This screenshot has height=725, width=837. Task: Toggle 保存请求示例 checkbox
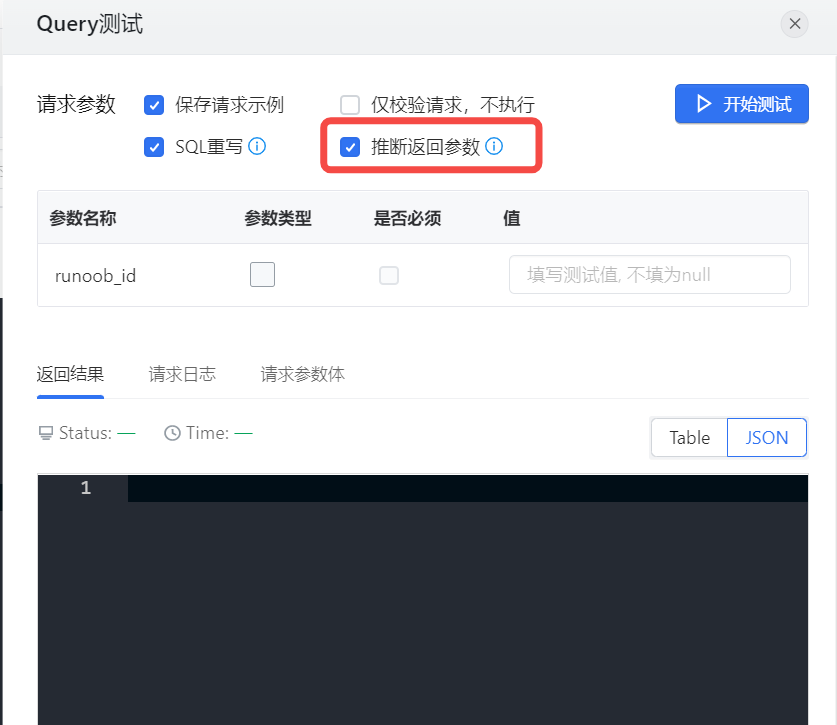coord(154,105)
